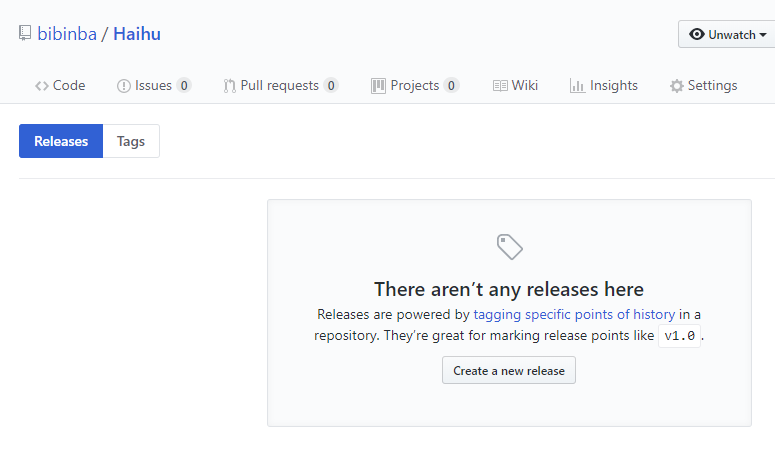Image resolution: width=775 pixels, height=454 pixels.
Task: Open the Projects tab
Action: pos(415,85)
